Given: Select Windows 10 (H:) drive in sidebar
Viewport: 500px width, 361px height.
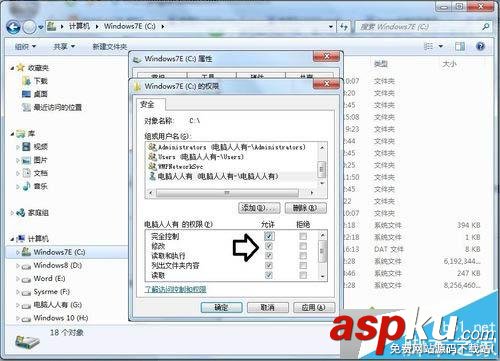Looking at the screenshot, I should coord(55,318).
